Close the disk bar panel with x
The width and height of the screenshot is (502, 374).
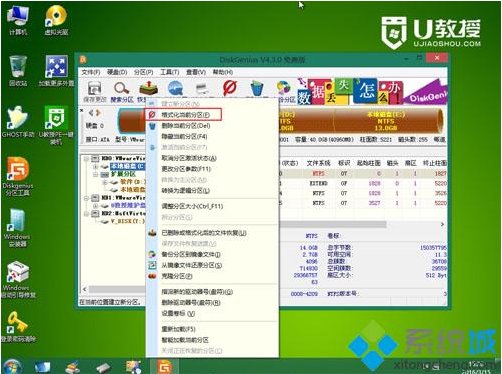(x=82, y=110)
